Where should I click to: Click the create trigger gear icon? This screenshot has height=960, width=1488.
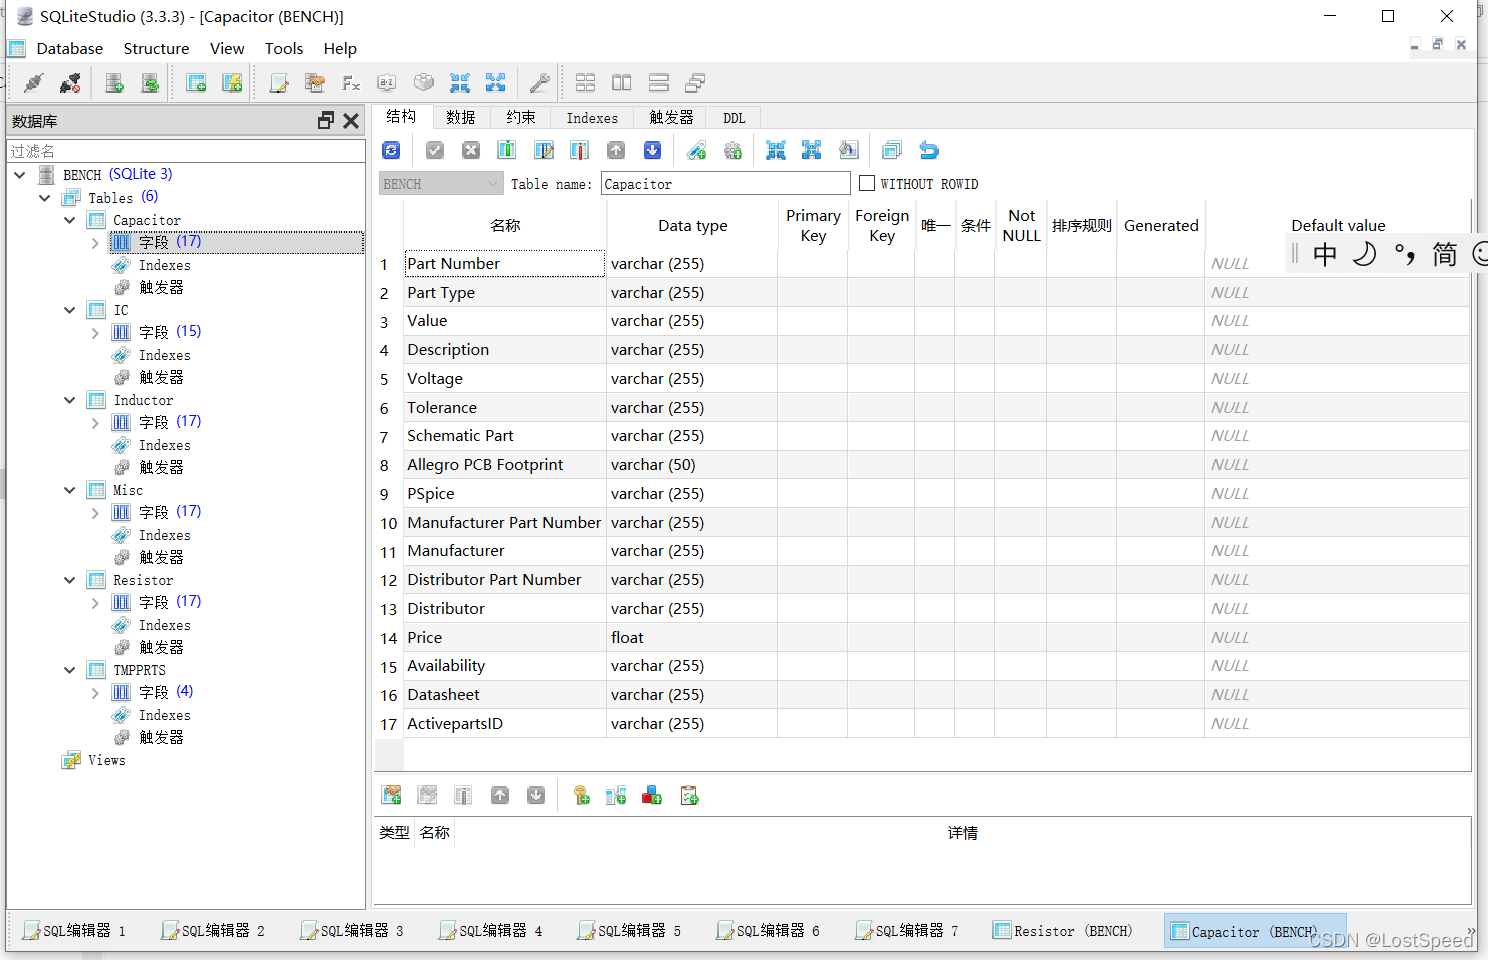[x=732, y=150]
